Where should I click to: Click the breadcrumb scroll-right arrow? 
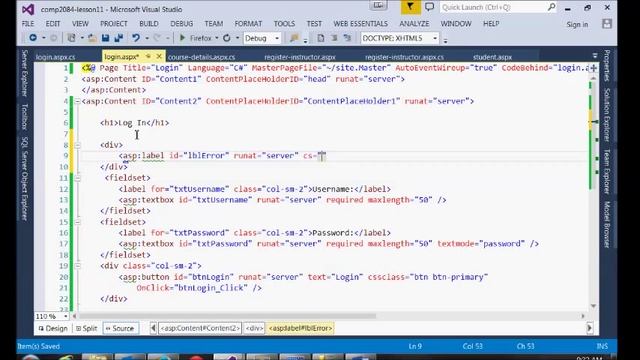pos(589,328)
